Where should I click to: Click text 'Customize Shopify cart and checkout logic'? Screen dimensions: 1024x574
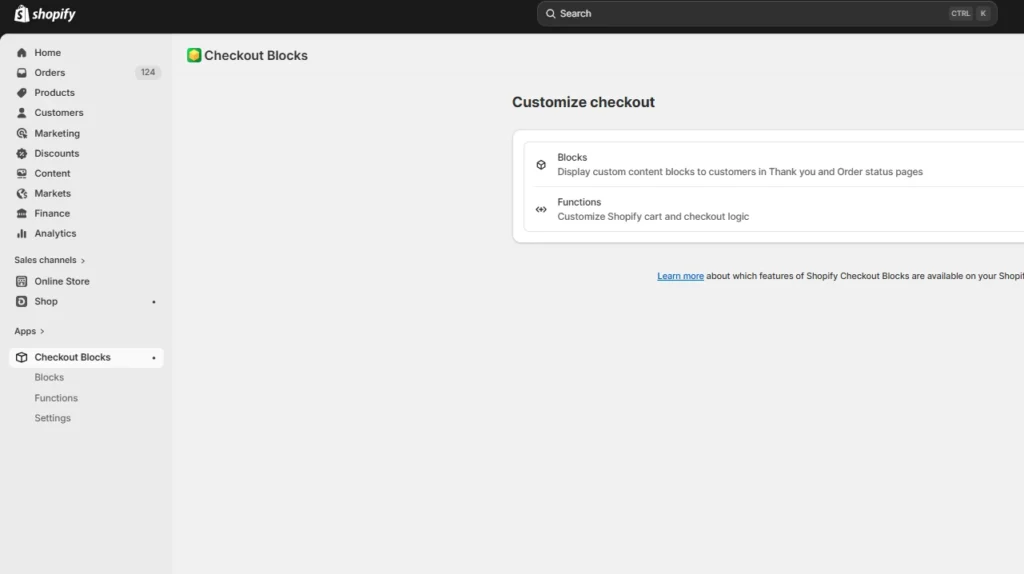(653, 217)
